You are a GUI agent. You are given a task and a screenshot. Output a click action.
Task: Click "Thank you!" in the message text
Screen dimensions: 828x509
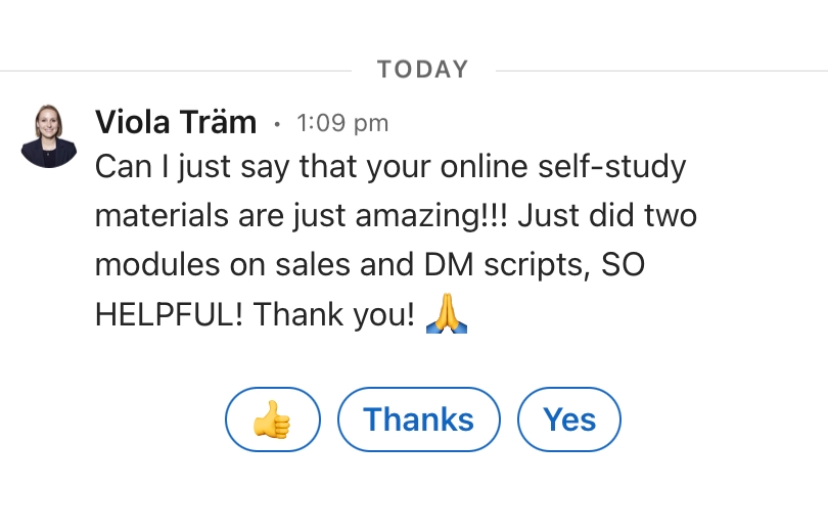point(334,314)
